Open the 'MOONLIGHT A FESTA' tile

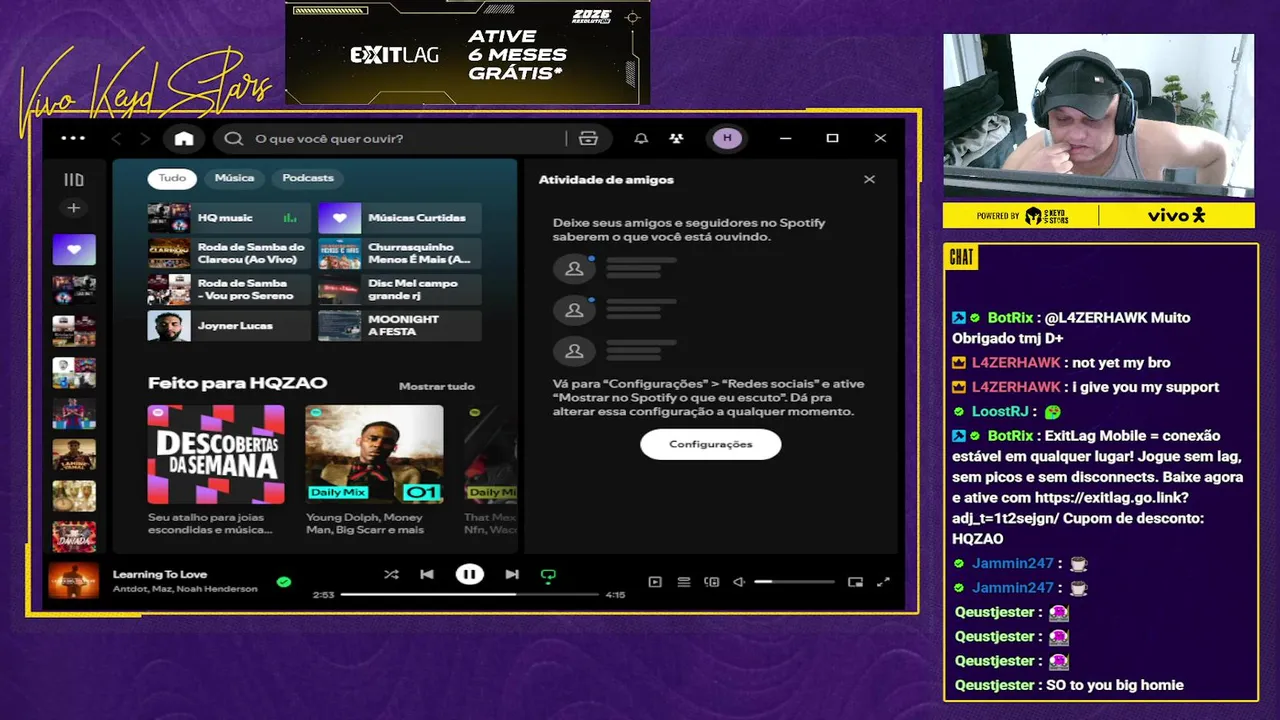coord(399,326)
